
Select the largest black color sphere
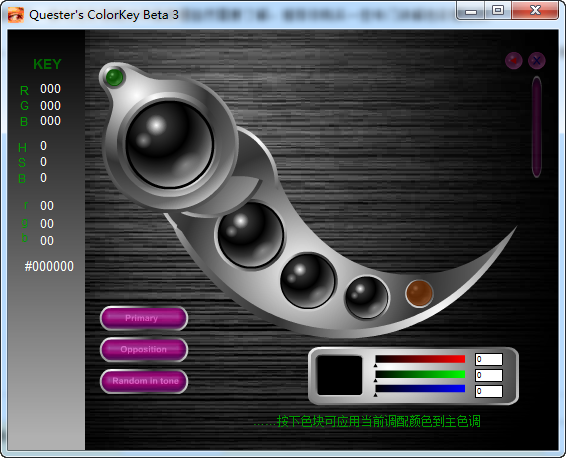coord(170,144)
